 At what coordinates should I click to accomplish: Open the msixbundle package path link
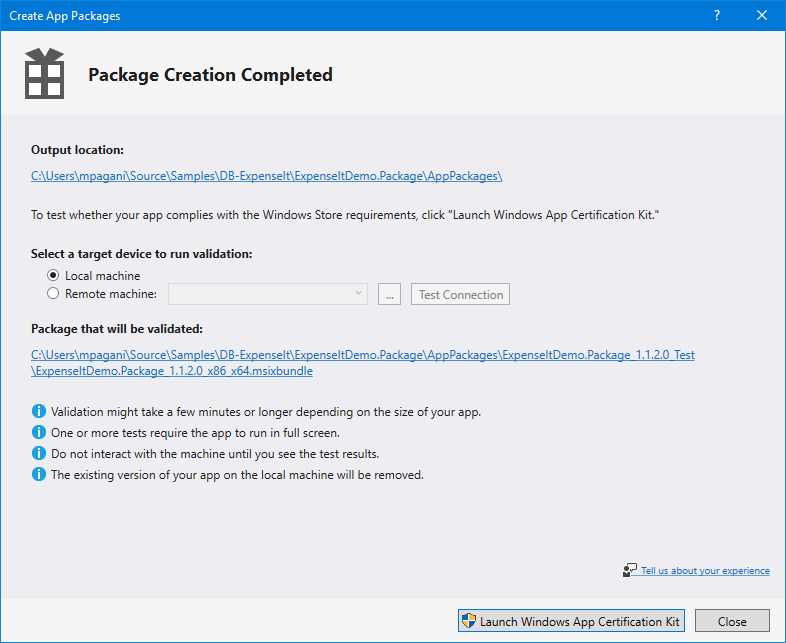pyautogui.click(x=363, y=363)
